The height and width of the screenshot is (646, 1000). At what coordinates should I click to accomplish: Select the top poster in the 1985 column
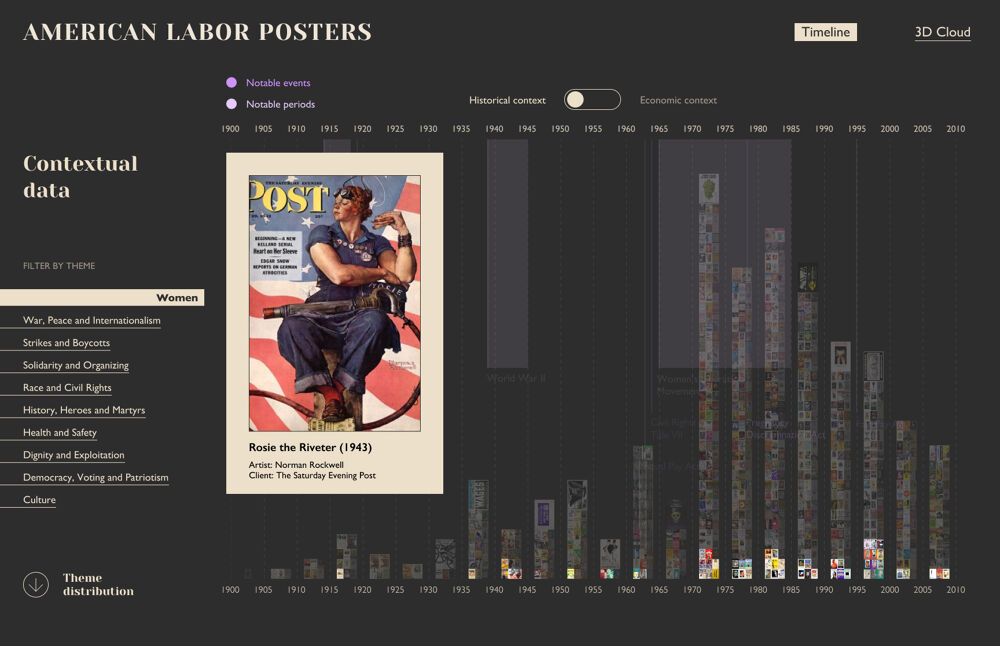pyautogui.click(x=807, y=277)
